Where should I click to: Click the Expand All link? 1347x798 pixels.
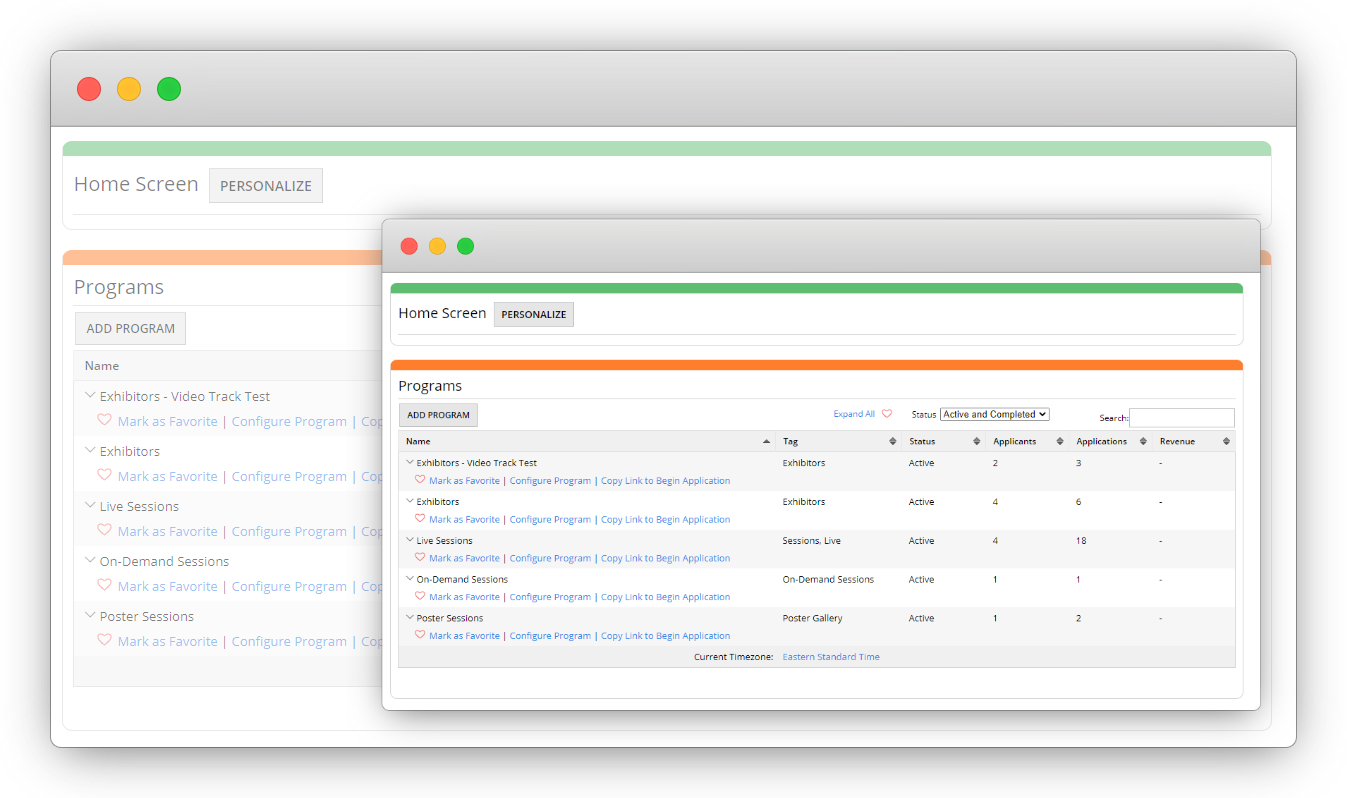click(x=855, y=413)
